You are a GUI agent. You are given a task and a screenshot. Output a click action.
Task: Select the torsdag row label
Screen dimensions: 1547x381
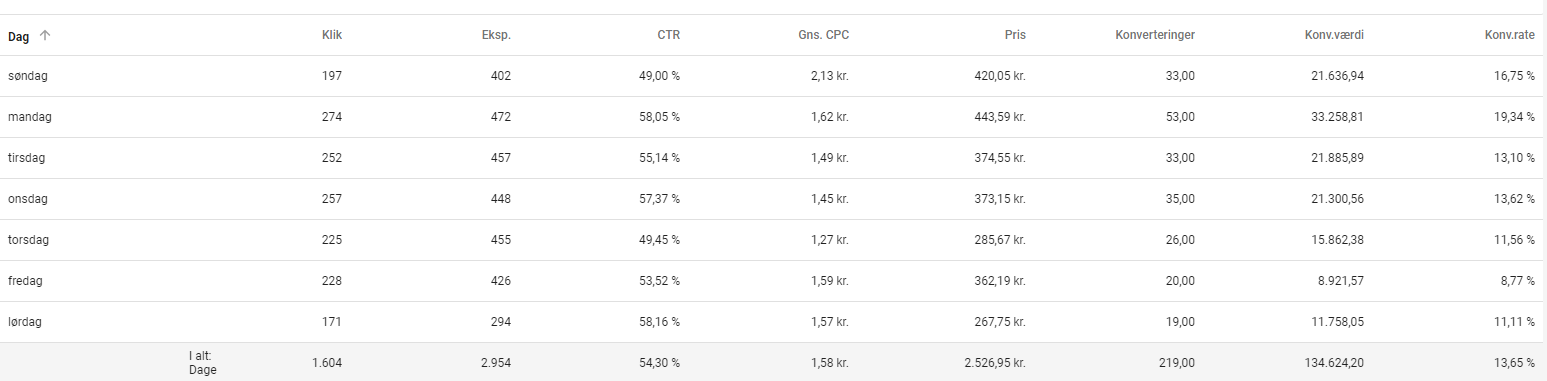[28, 240]
